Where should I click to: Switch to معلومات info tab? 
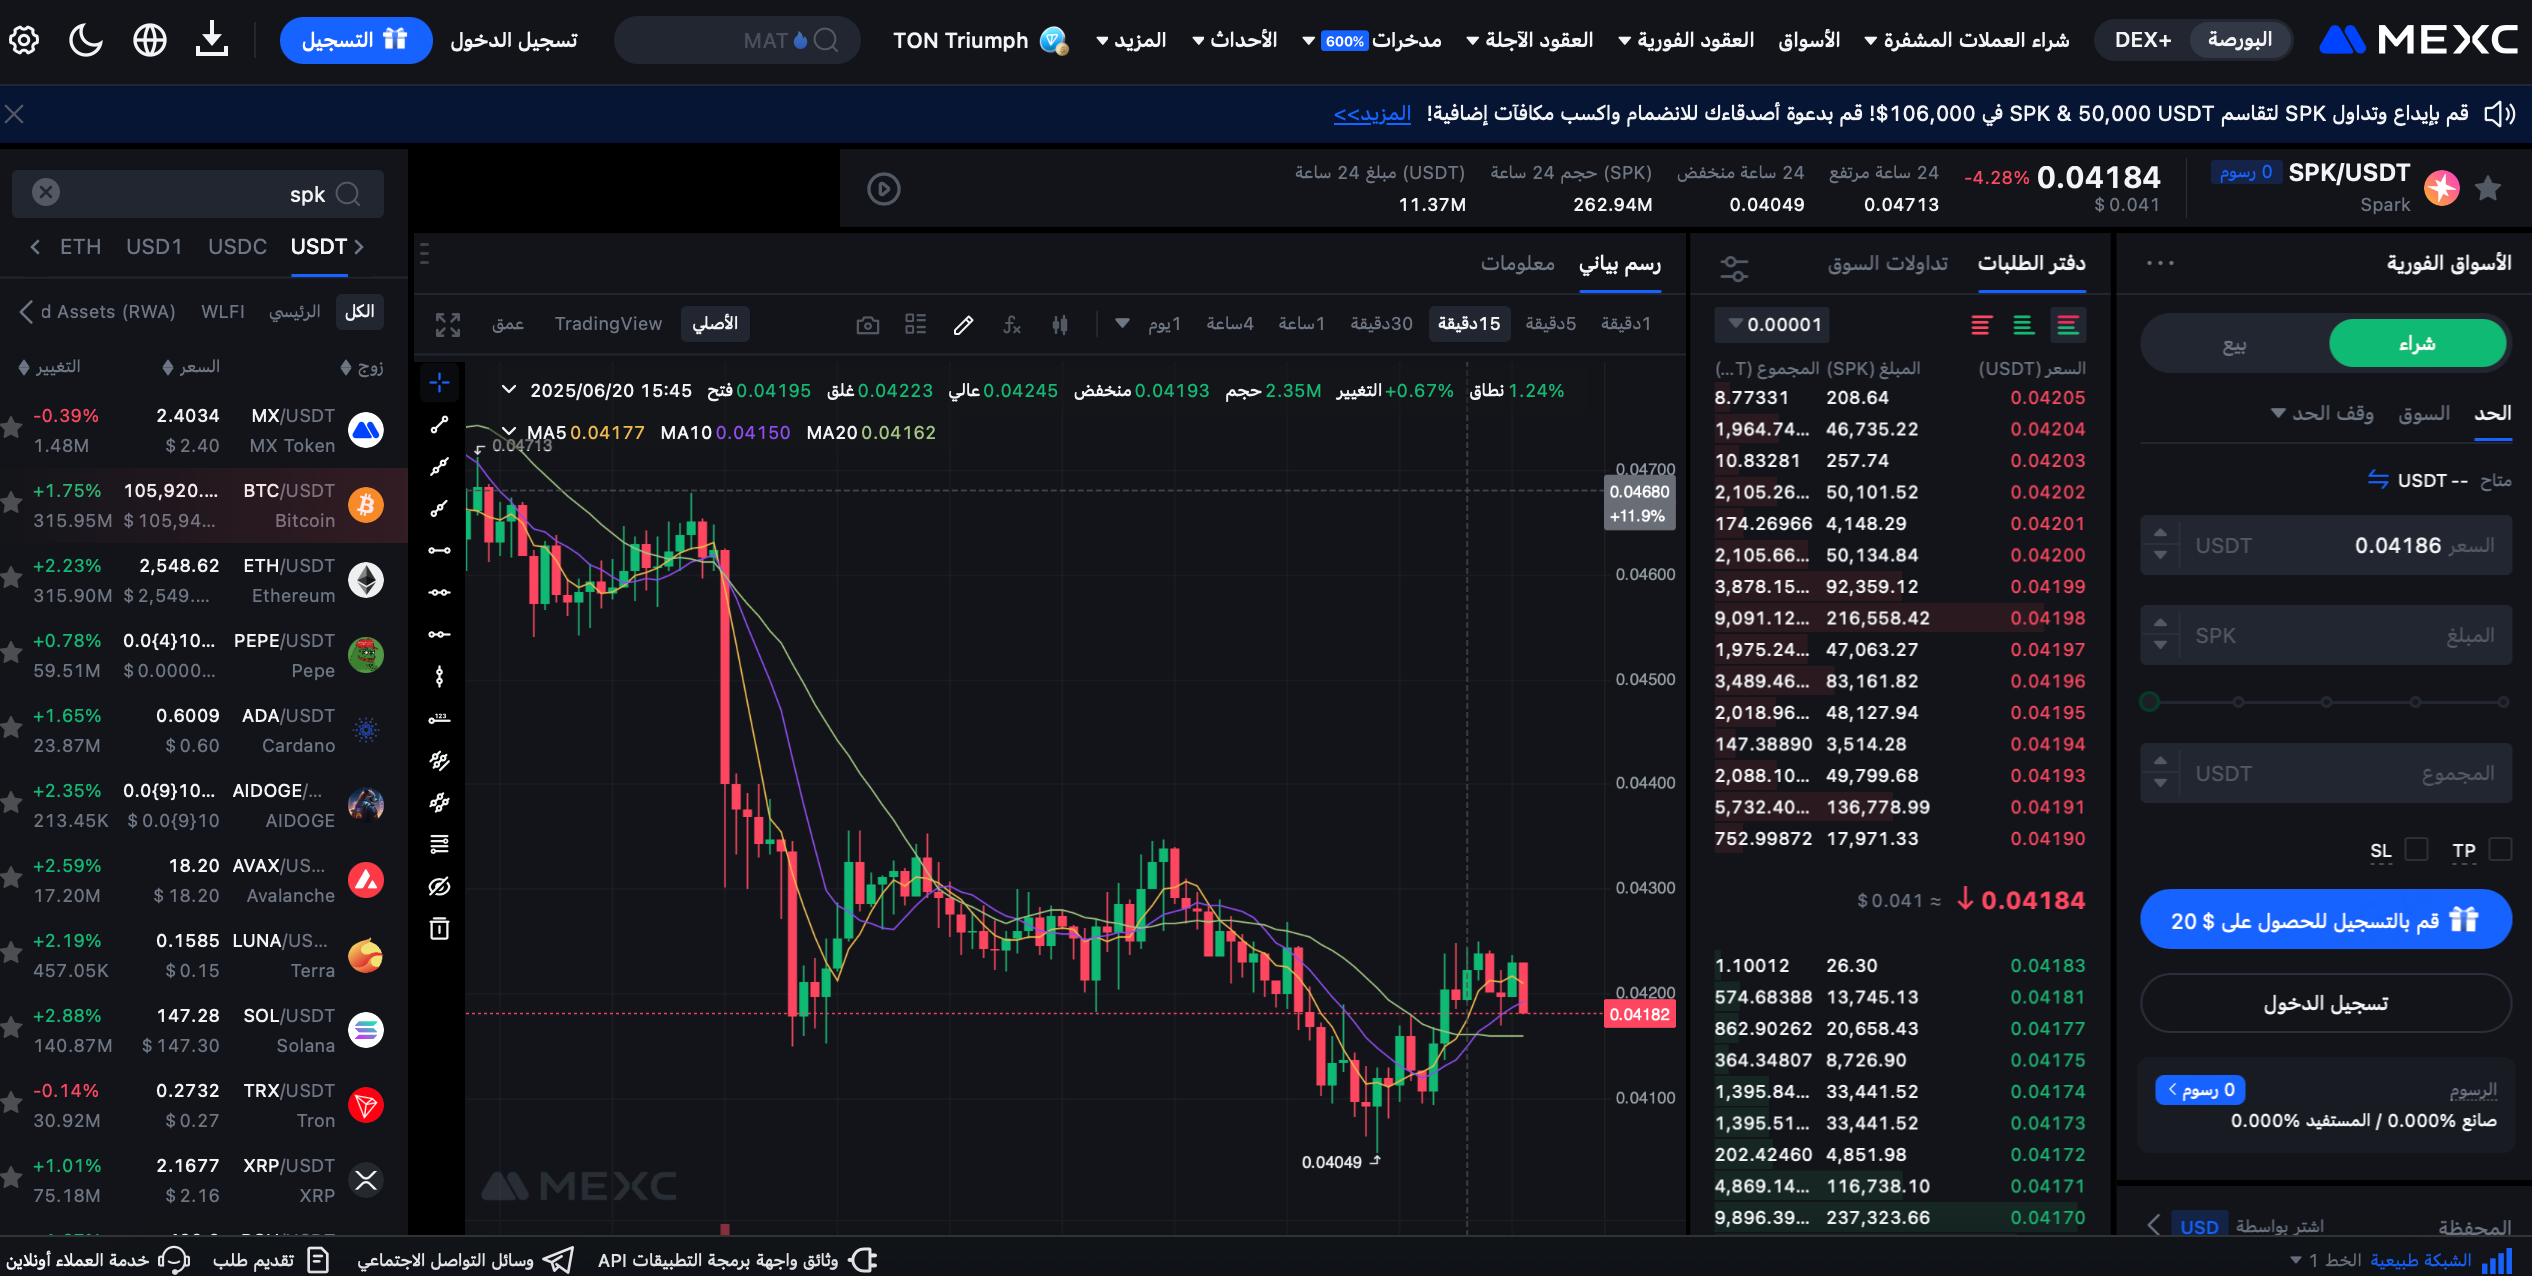tap(1517, 263)
